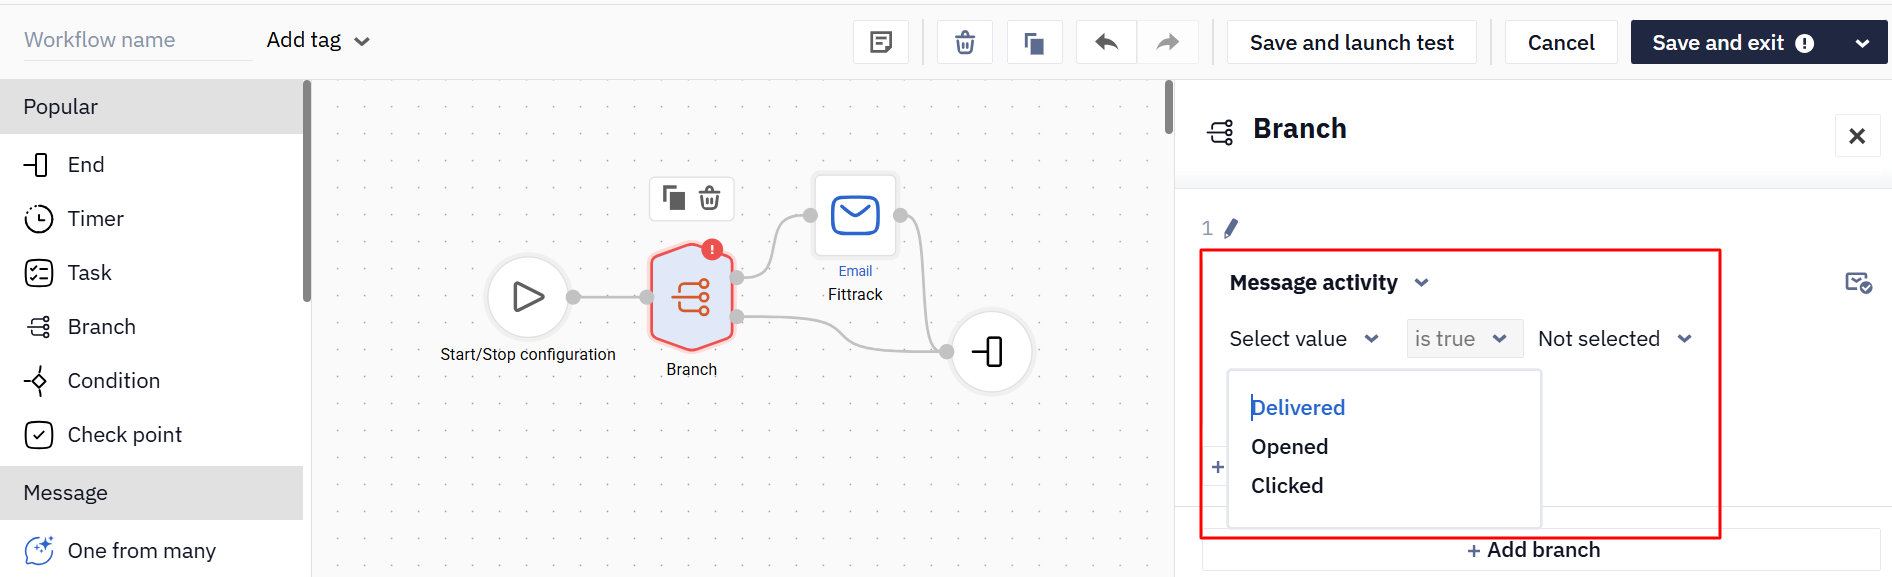The image size is (1892, 577).
Task: Pick Timer from the Popular list
Action: pos(151,219)
